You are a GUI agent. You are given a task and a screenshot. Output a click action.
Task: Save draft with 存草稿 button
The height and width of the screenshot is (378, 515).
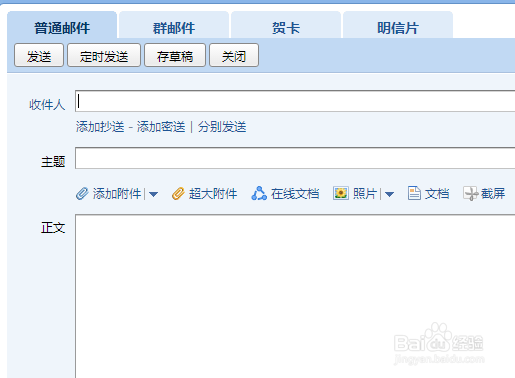[x=175, y=55]
